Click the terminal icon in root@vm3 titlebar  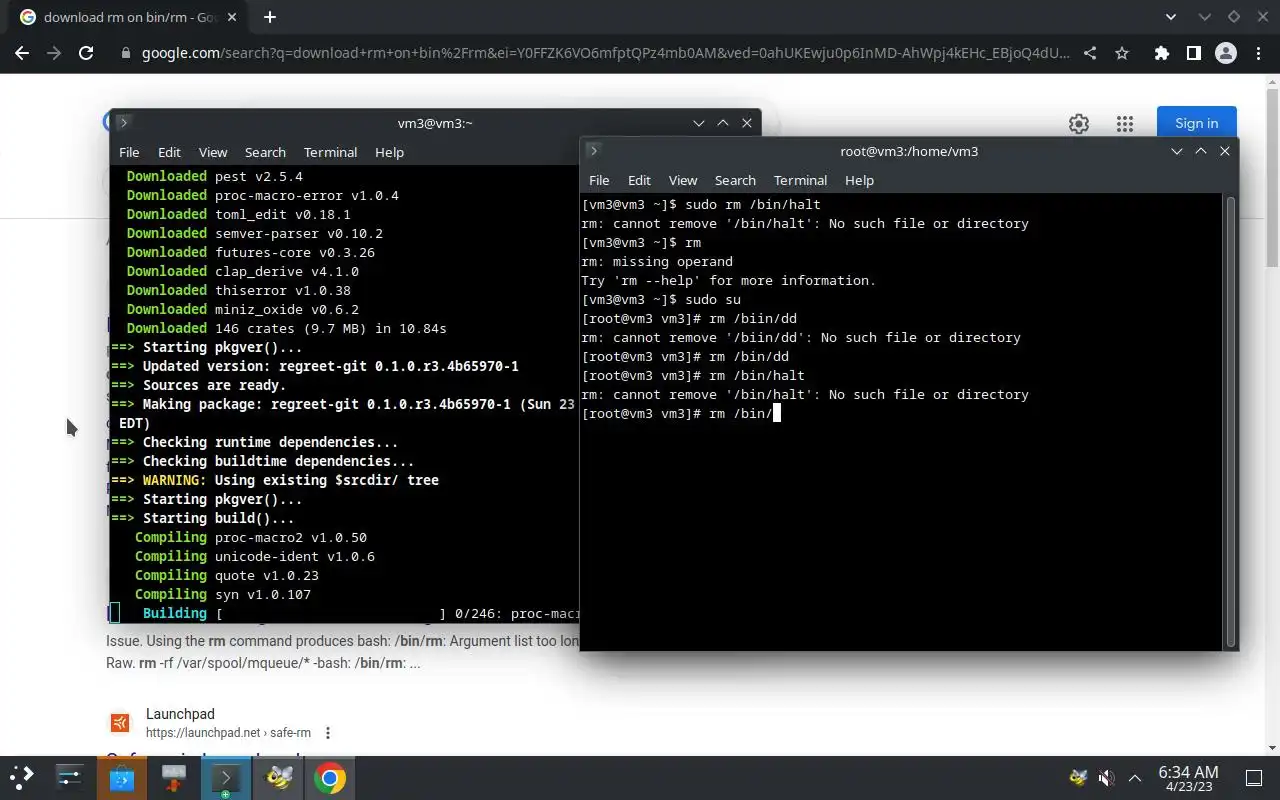[x=593, y=151]
